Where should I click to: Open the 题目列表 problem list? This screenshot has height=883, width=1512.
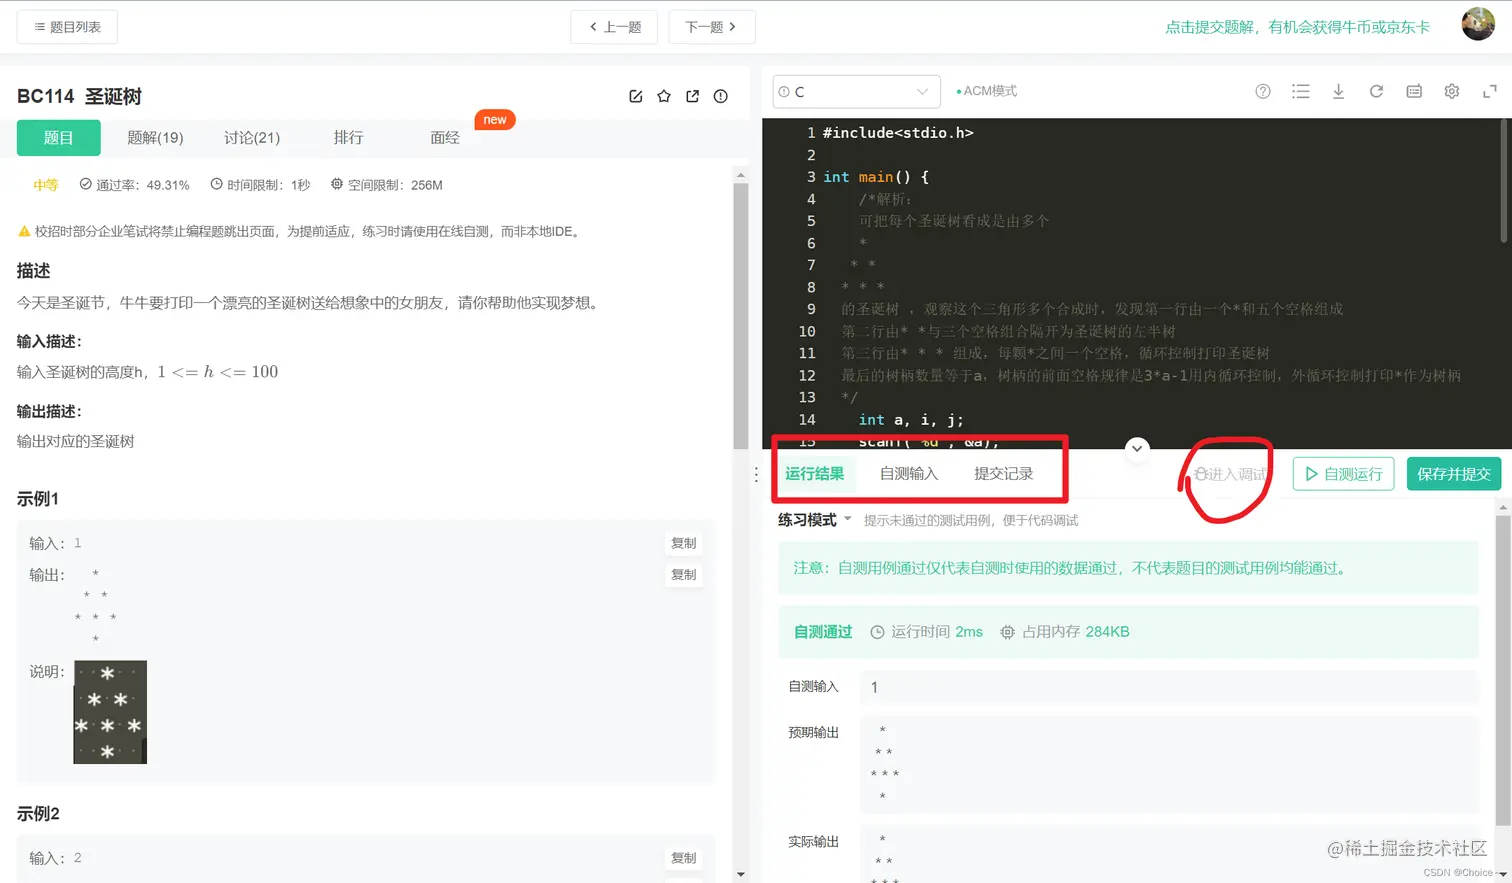(66, 27)
